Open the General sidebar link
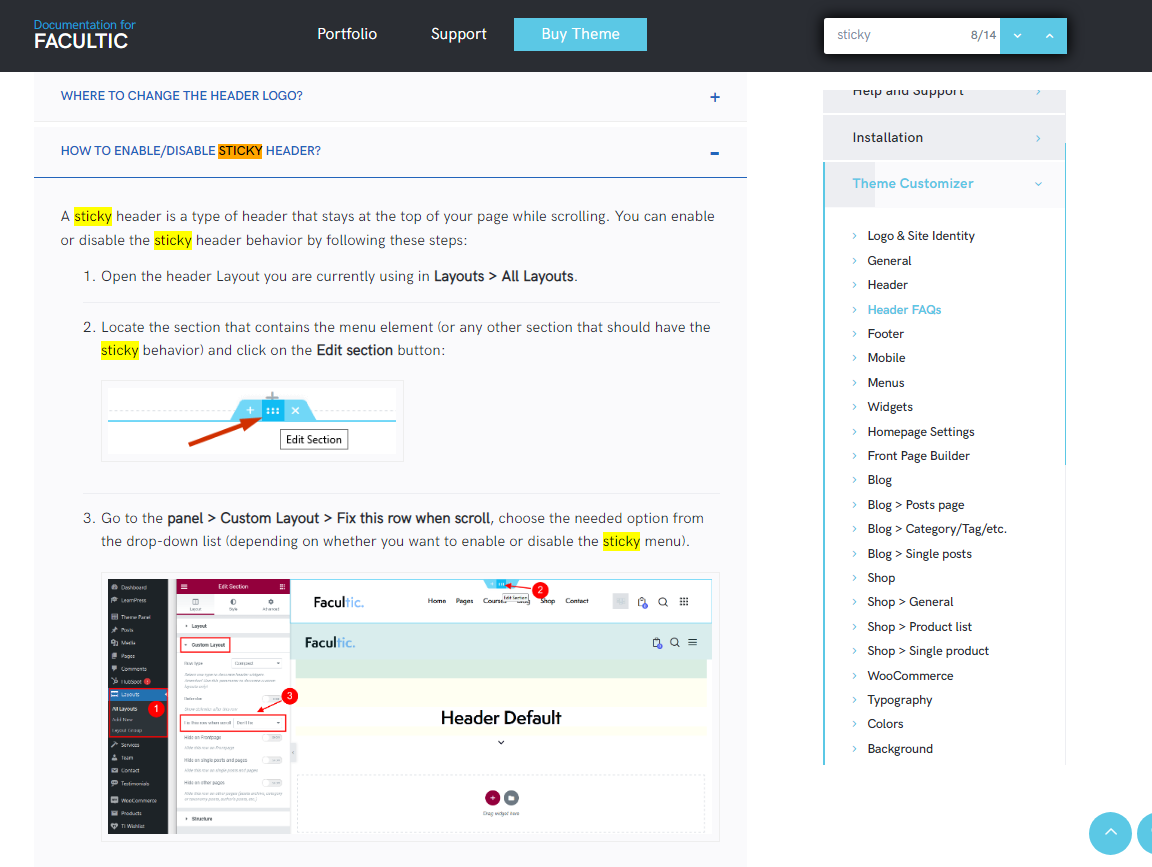Viewport: 1152px width, 867px height. coord(889,261)
